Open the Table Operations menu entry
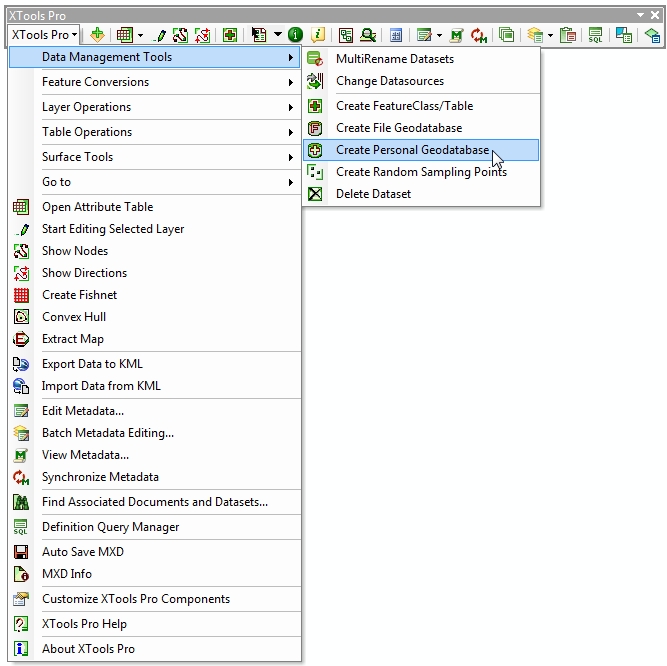667x666 pixels. pyautogui.click(x=155, y=132)
